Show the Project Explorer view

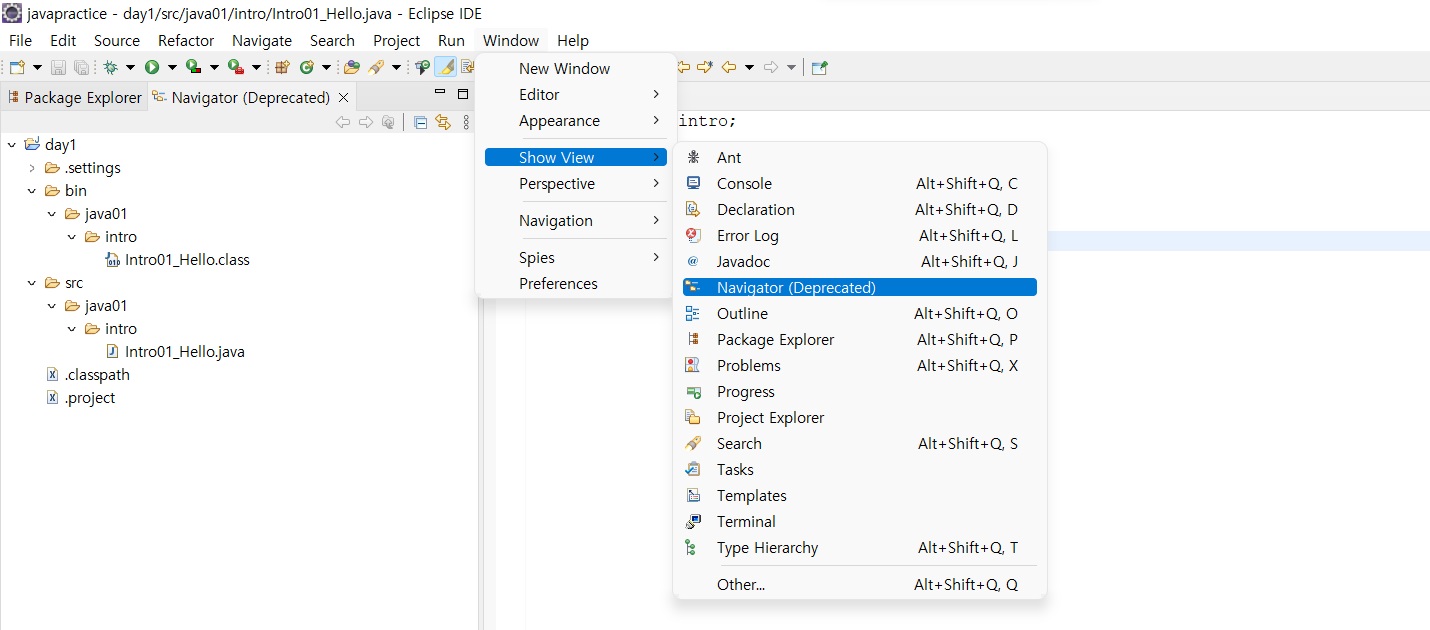[x=860, y=418]
